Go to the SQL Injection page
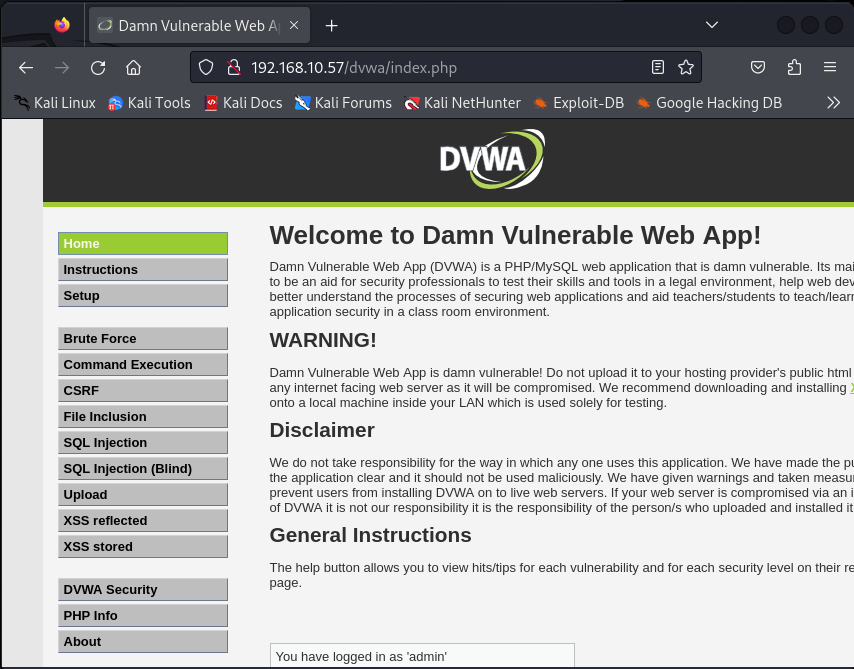This screenshot has width=854, height=669. click(x=143, y=443)
